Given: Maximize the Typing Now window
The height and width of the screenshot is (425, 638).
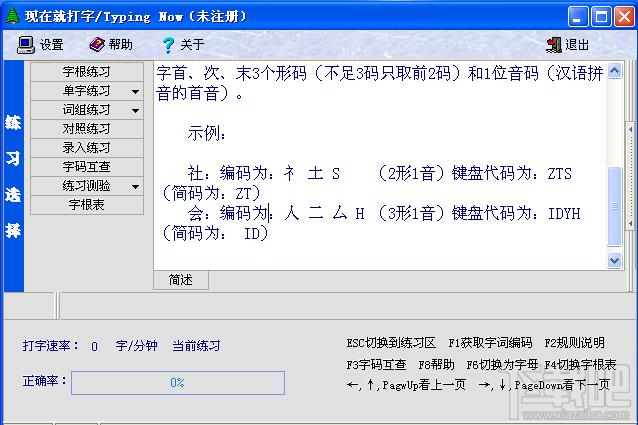Looking at the screenshot, I should [601, 17].
